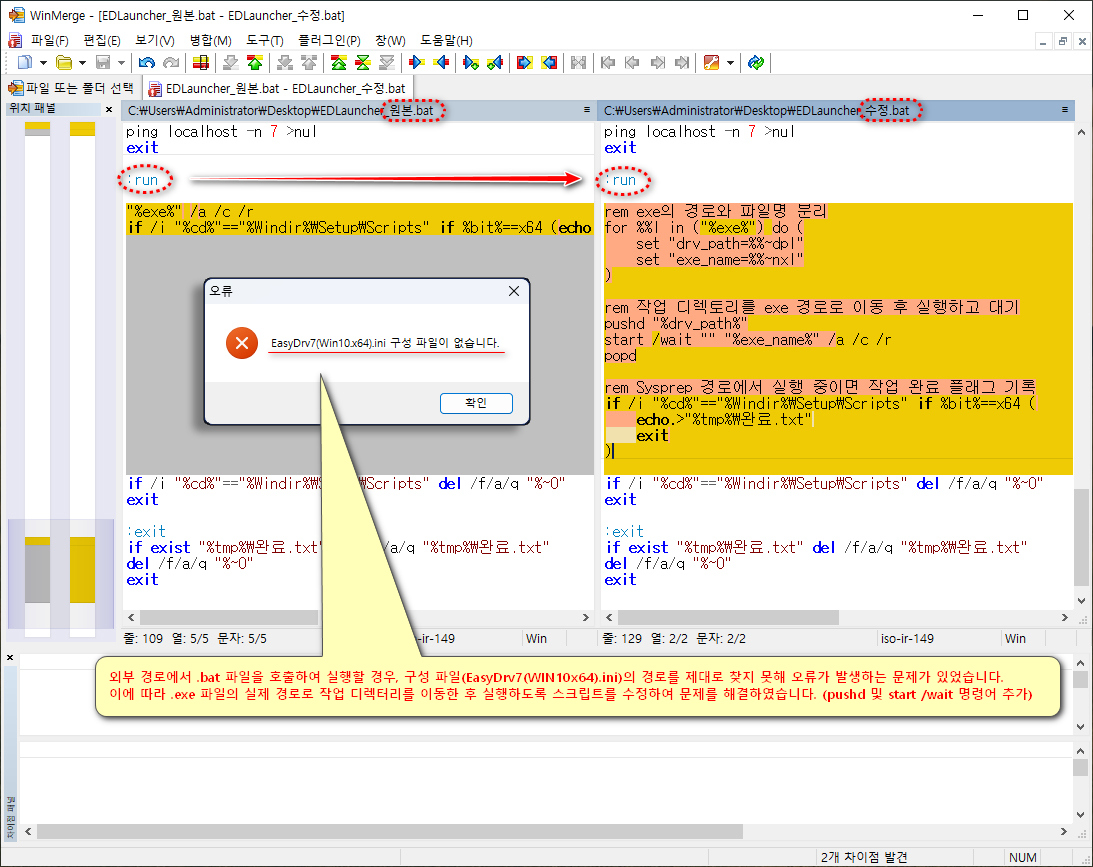
Task: Click 'pushd "%drv_path%"' line in right pane
Action: 676,323
